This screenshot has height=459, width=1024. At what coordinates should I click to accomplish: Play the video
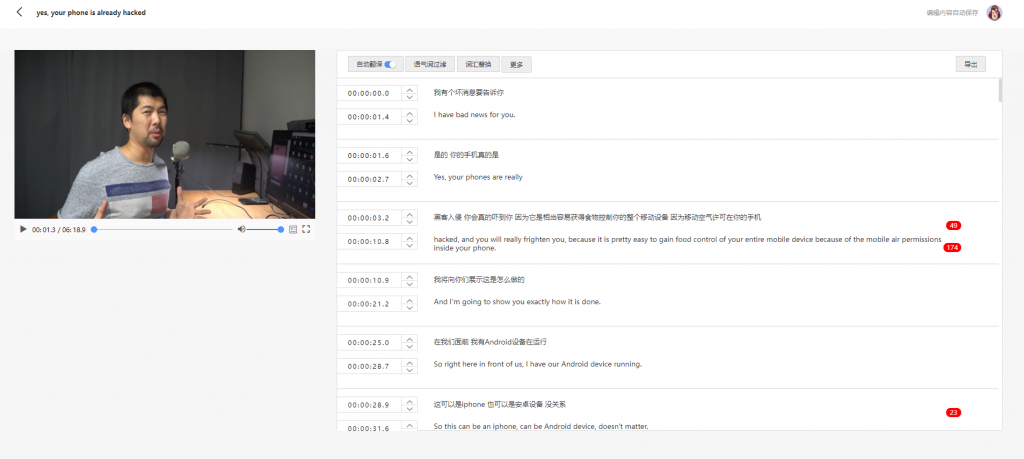point(23,229)
